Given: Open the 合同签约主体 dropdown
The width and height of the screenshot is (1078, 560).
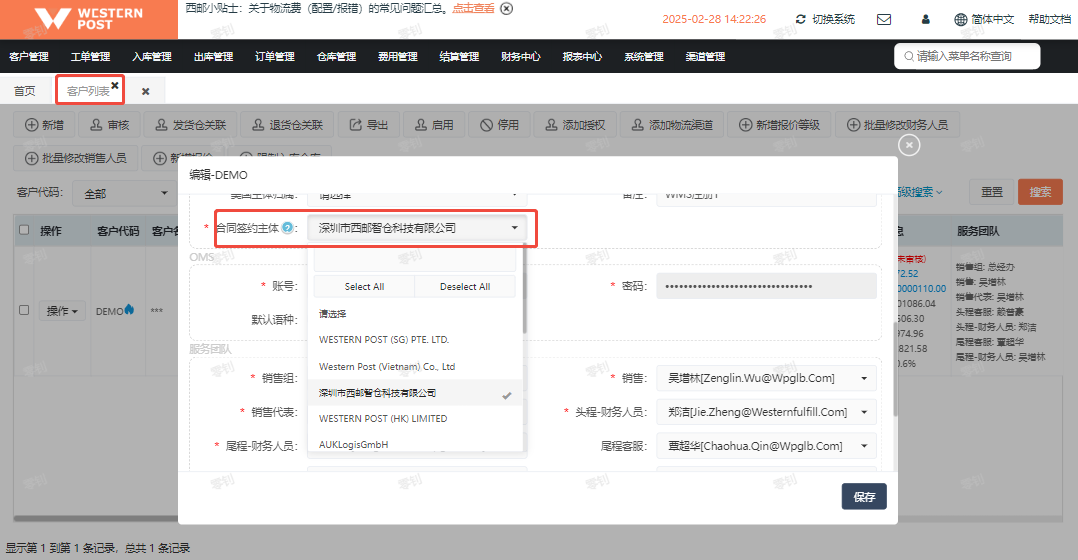Looking at the screenshot, I should [417, 228].
